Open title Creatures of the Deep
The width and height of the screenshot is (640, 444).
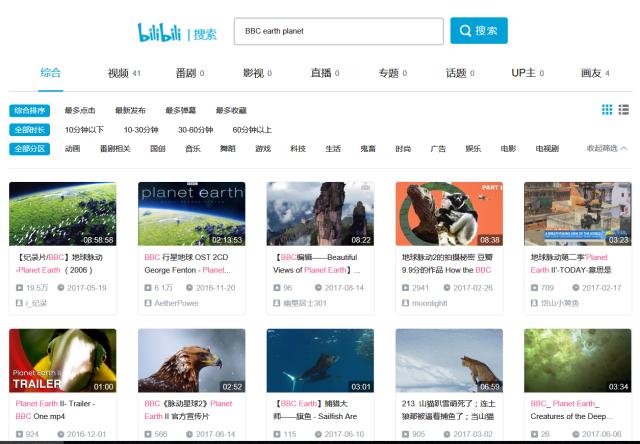coord(571,410)
